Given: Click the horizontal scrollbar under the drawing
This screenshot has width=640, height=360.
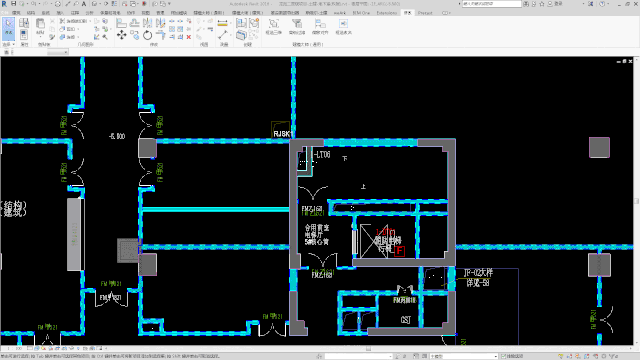Looking at the screenshot, I should 368,349.
